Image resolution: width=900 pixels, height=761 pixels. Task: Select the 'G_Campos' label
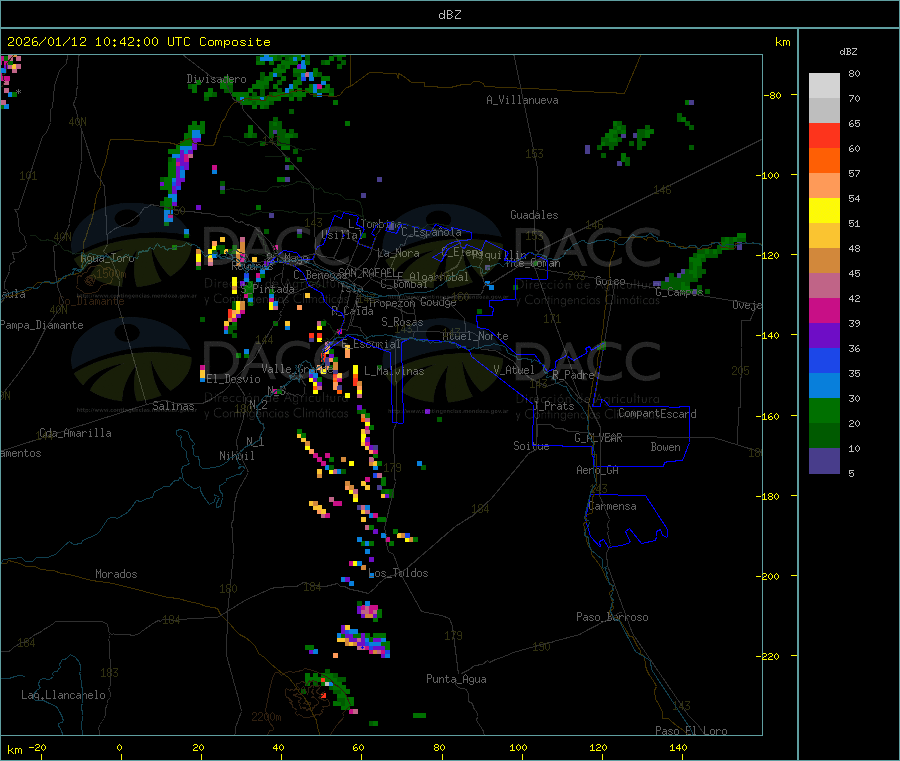(x=679, y=292)
